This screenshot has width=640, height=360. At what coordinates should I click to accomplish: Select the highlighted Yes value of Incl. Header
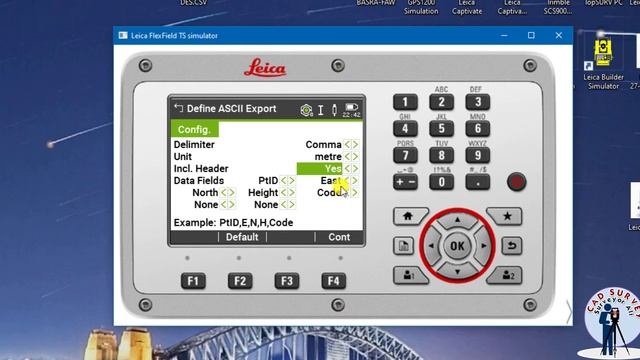320,169
